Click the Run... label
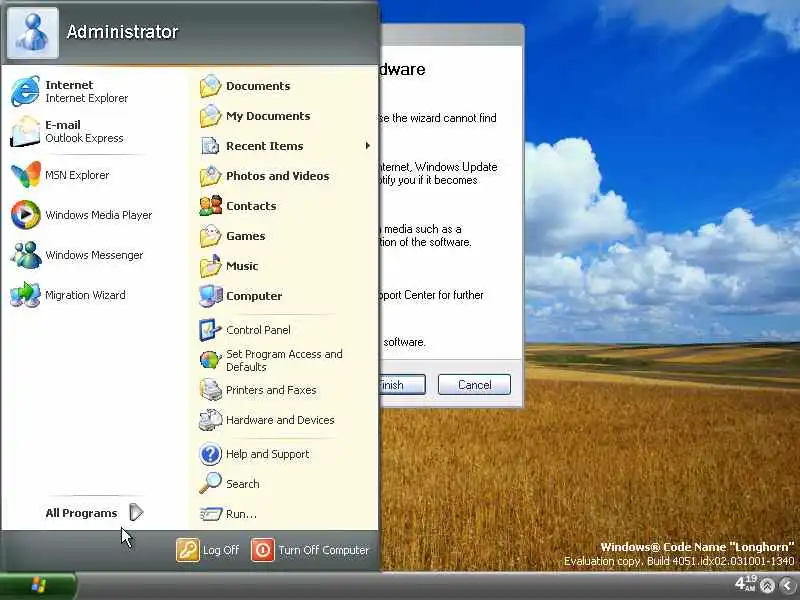The image size is (800, 600). click(x=241, y=514)
